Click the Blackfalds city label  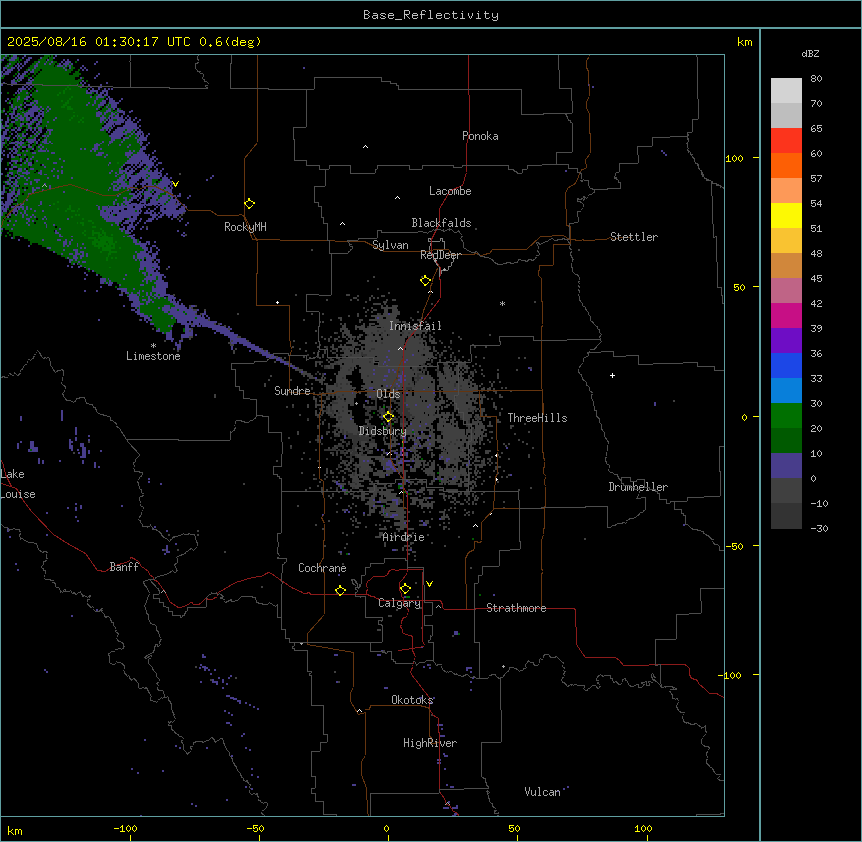[x=441, y=223]
